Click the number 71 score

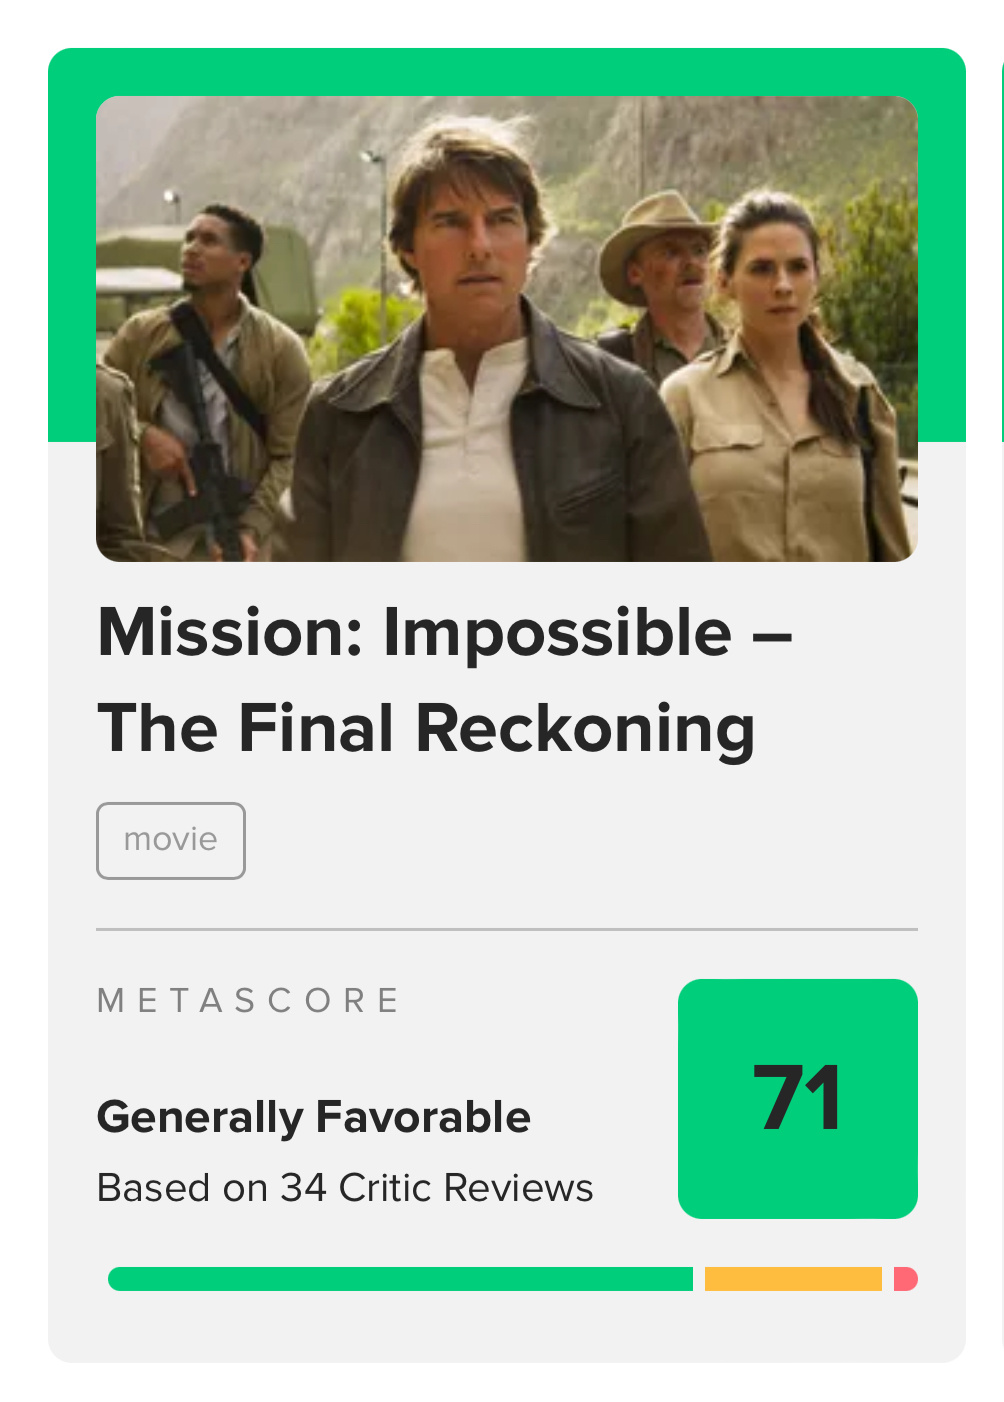point(797,1098)
